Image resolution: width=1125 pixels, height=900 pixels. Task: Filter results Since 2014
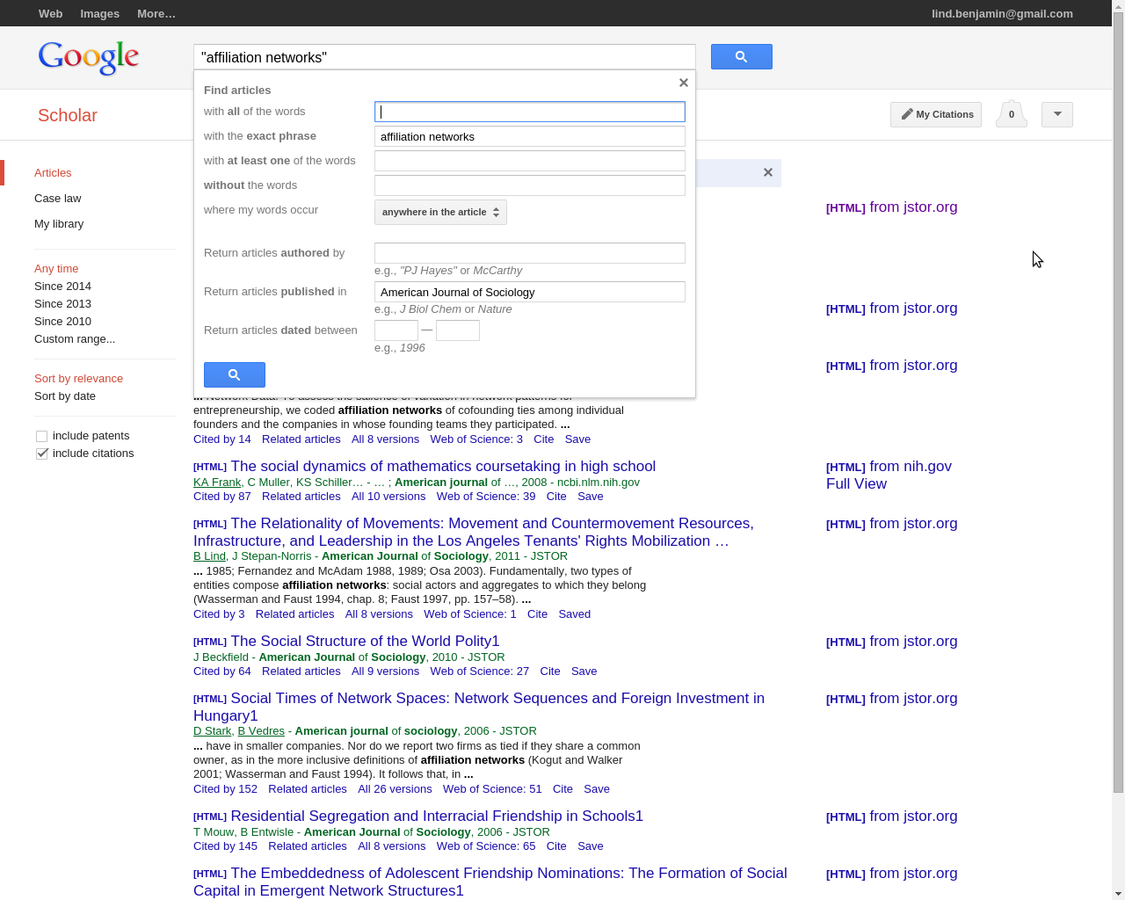click(62, 286)
